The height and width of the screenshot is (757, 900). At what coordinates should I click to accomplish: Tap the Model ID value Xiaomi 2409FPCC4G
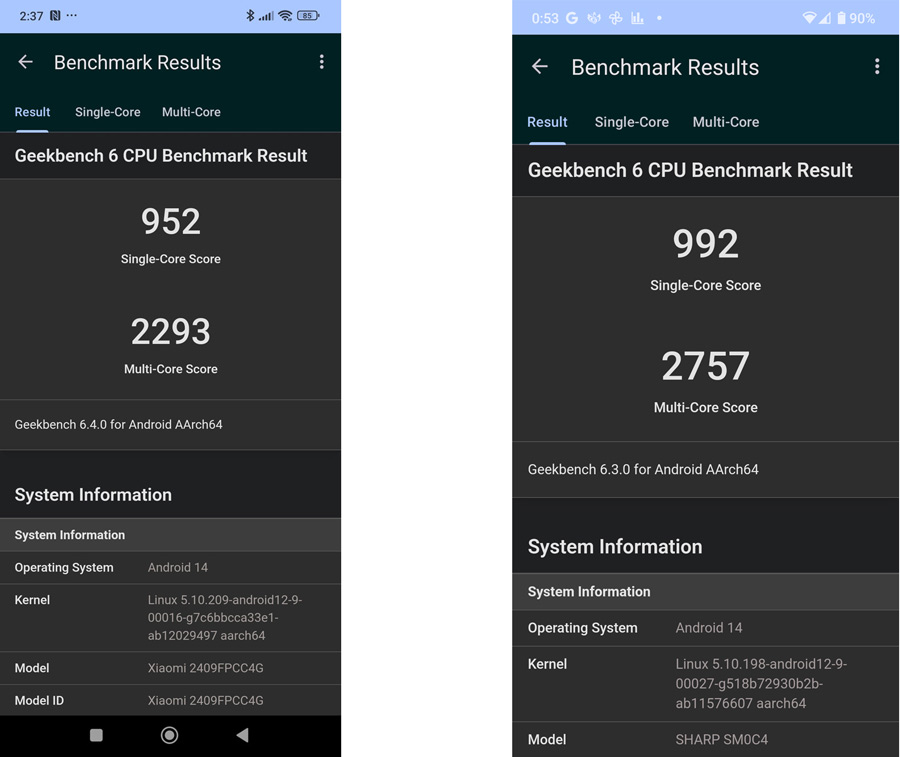205,701
